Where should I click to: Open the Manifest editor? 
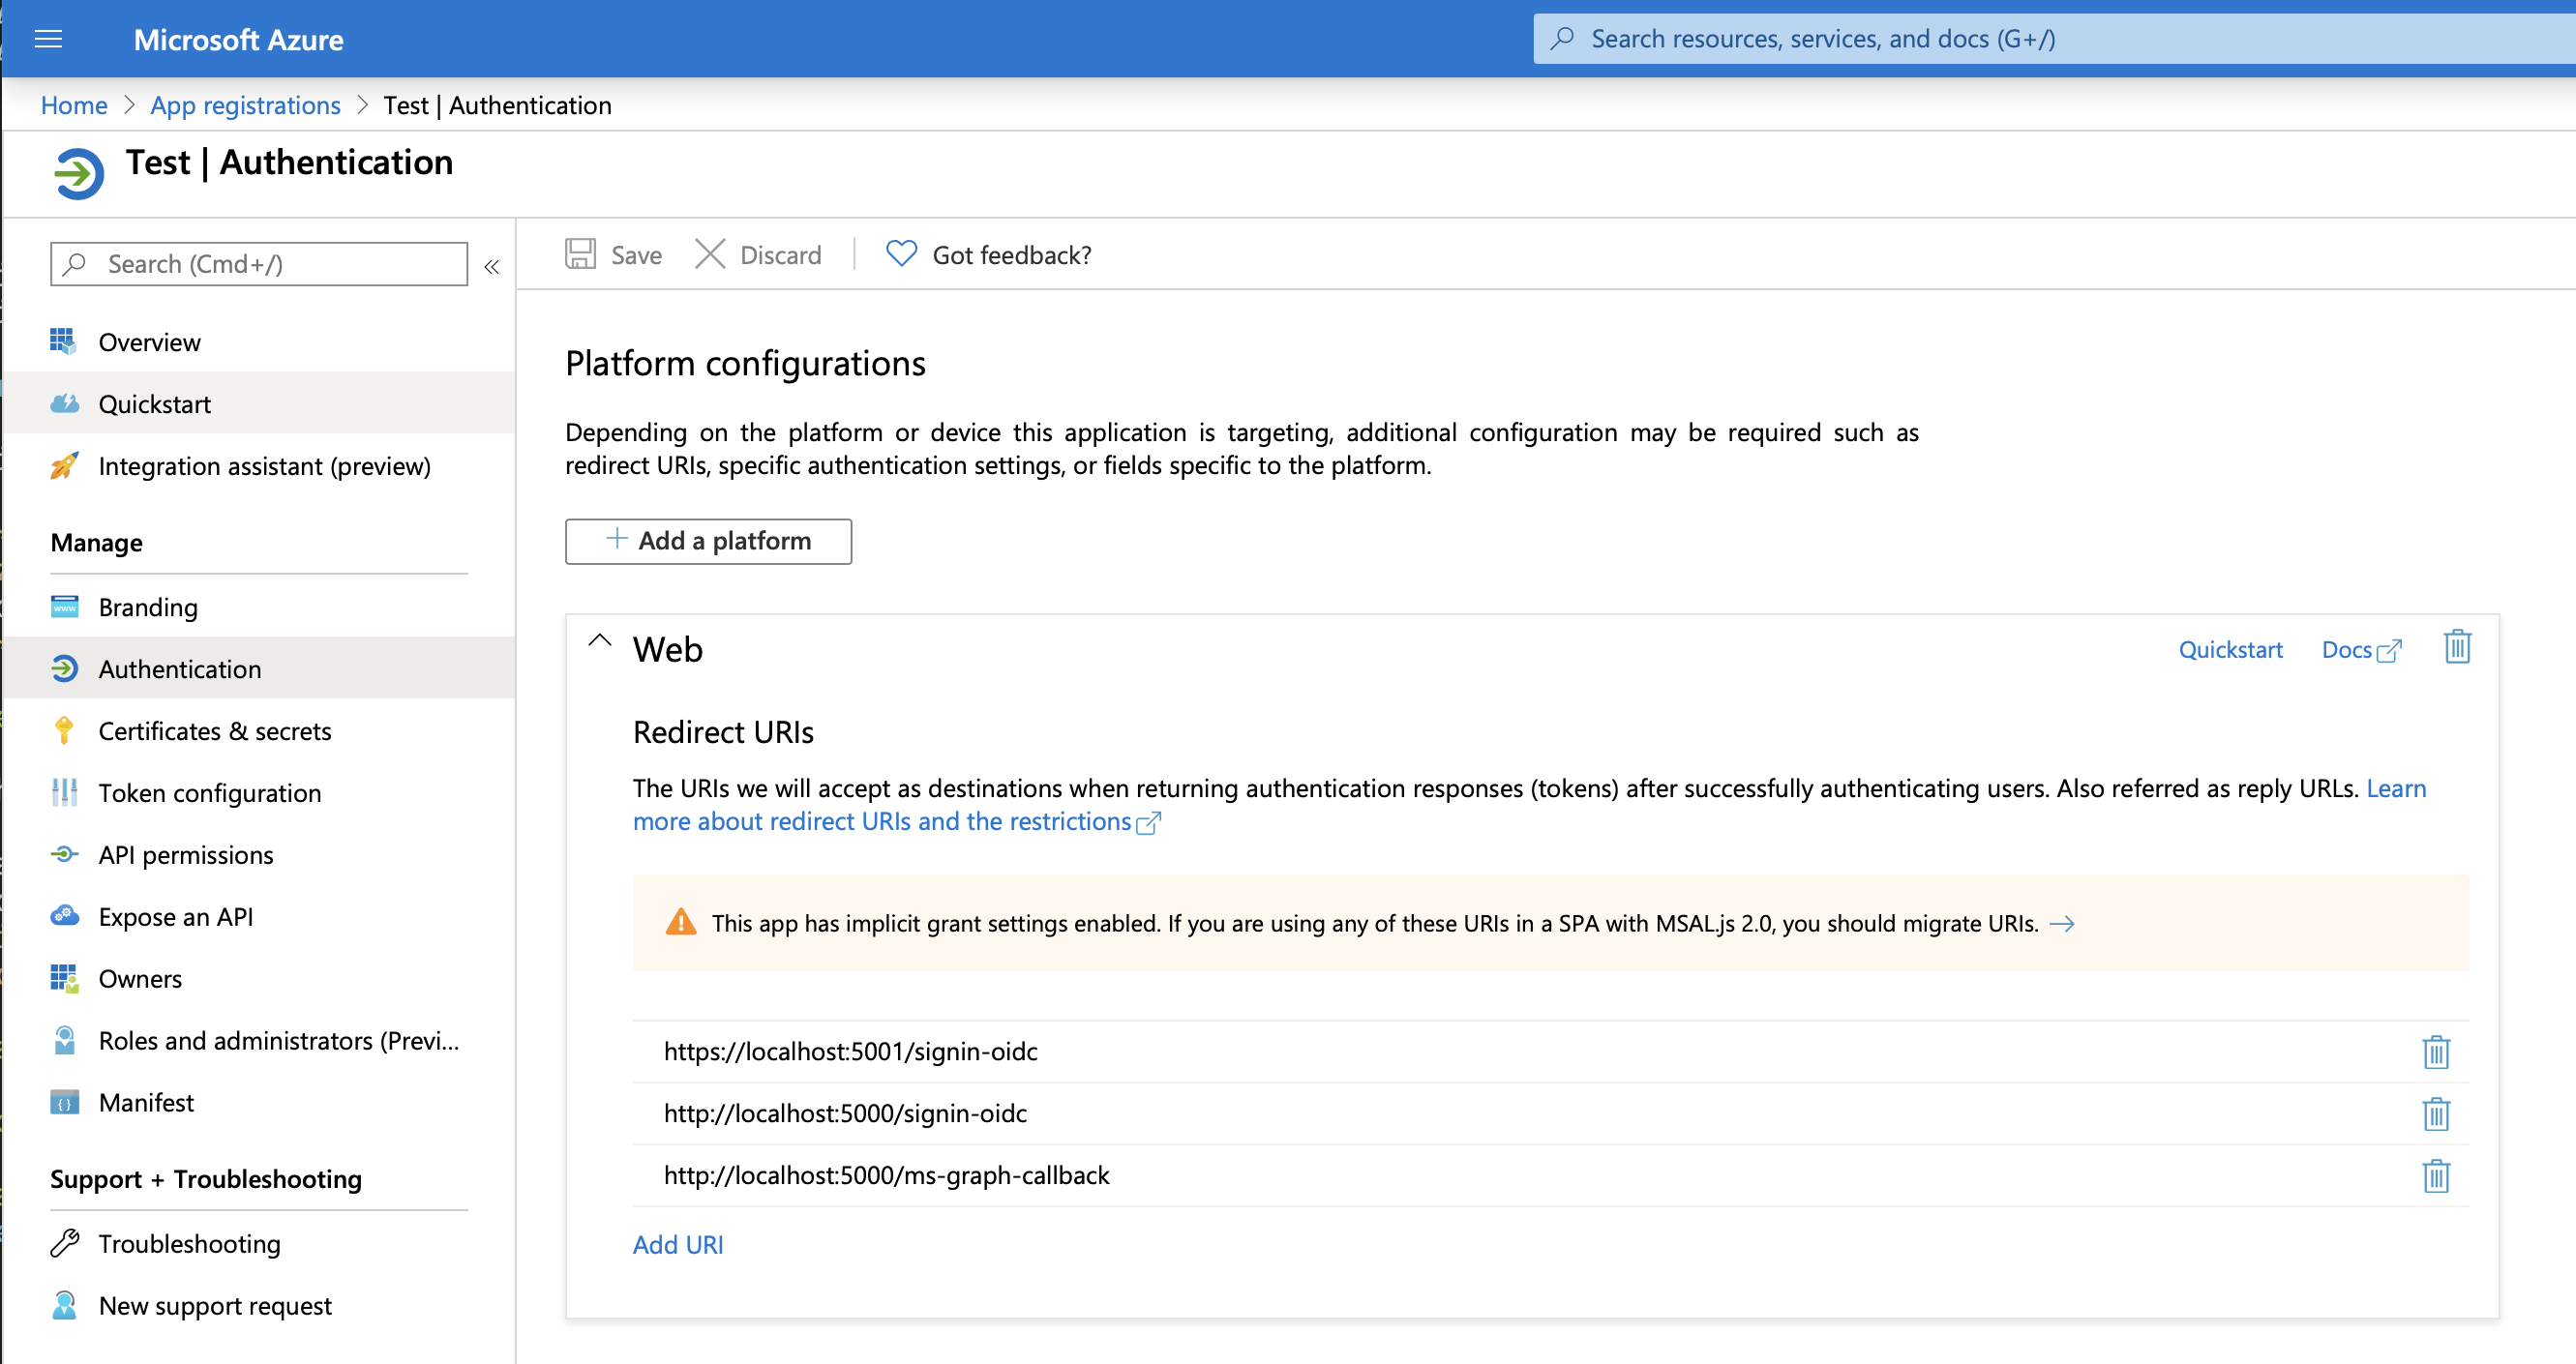[x=258, y=1102]
